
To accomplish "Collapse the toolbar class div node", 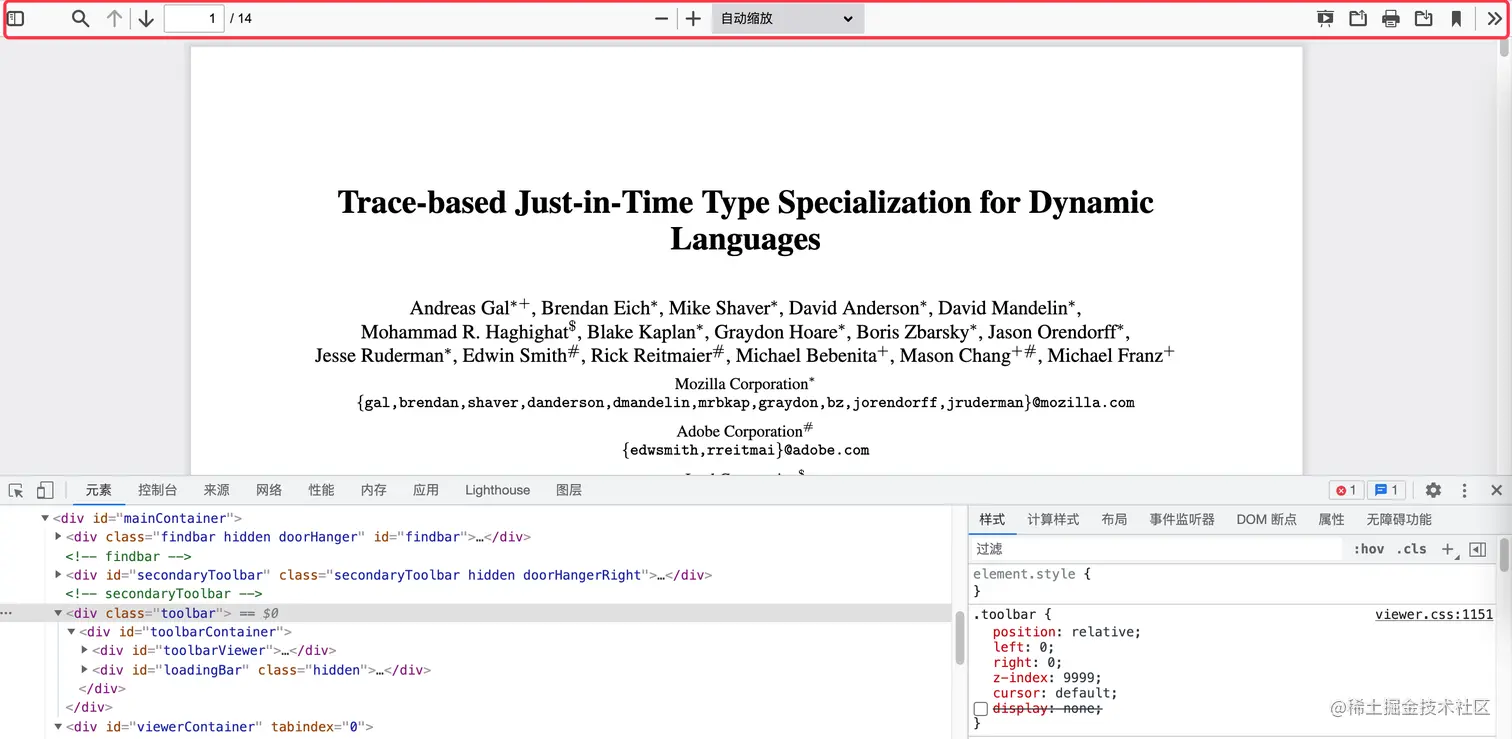I will click(58, 613).
